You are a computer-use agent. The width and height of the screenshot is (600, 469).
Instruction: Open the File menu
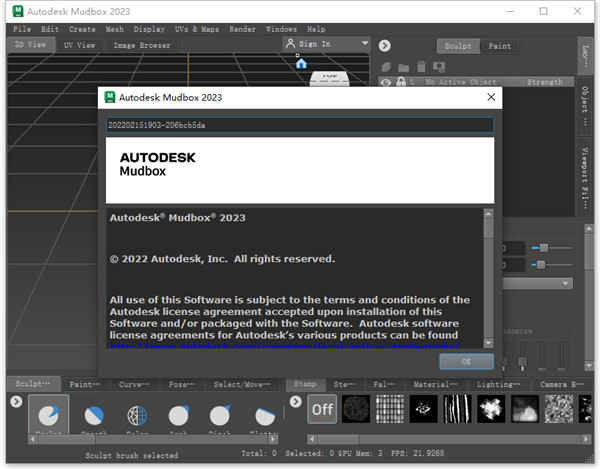tap(22, 29)
